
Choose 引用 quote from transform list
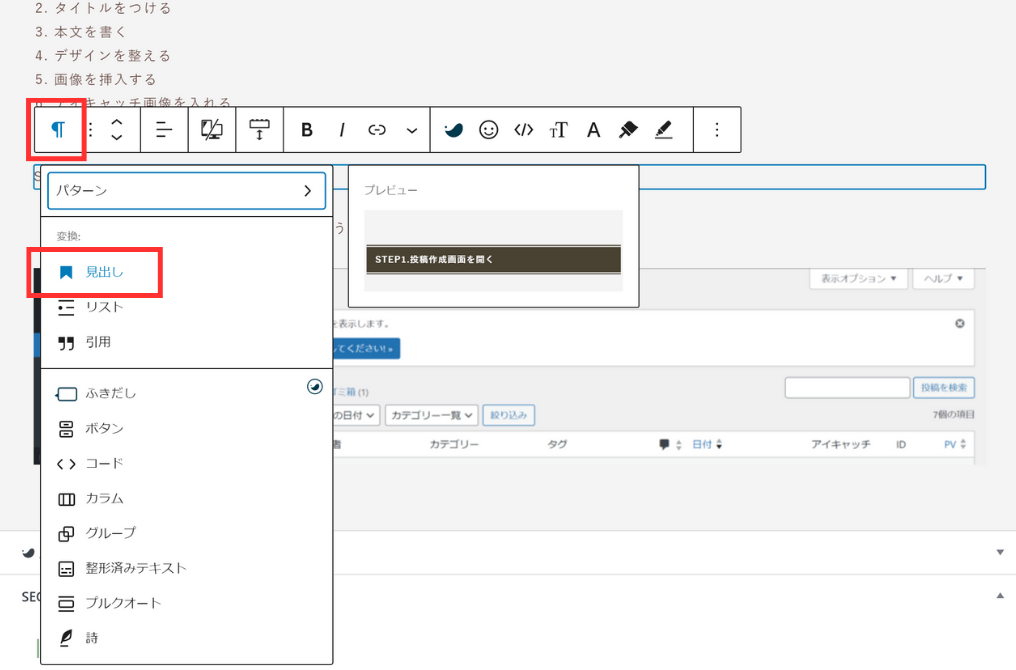(x=98, y=342)
